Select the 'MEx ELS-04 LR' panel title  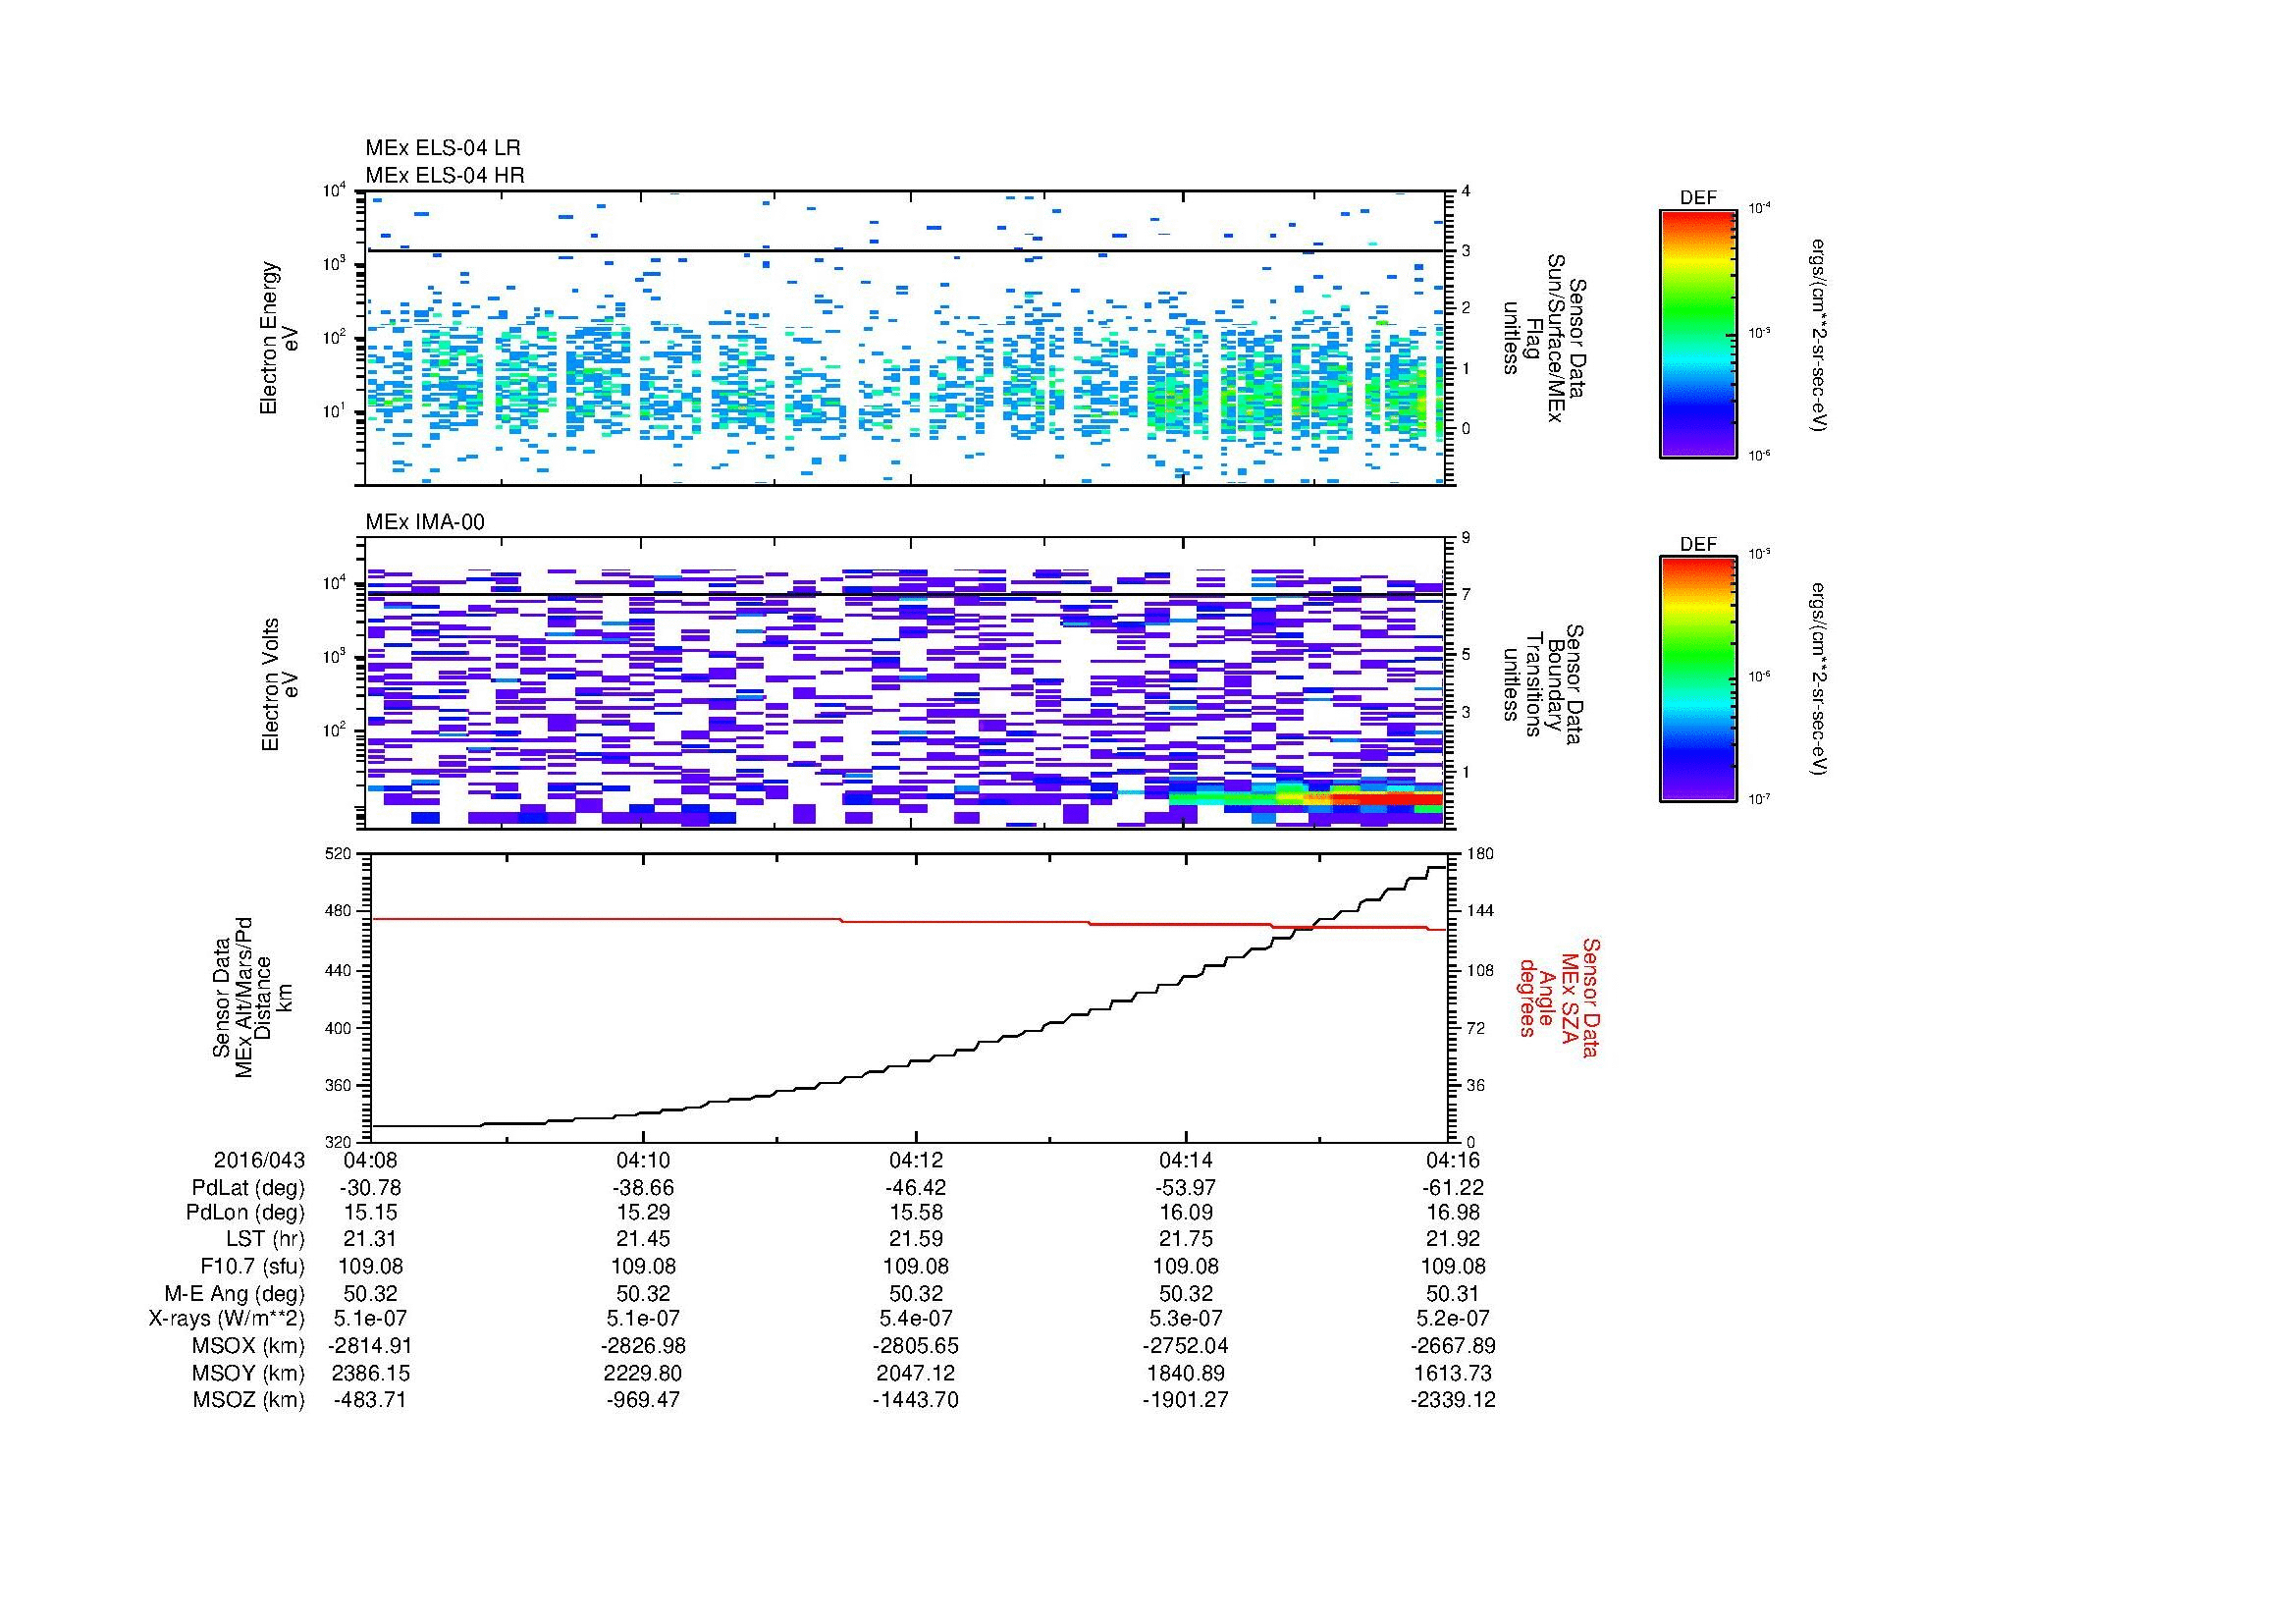tap(443, 148)
